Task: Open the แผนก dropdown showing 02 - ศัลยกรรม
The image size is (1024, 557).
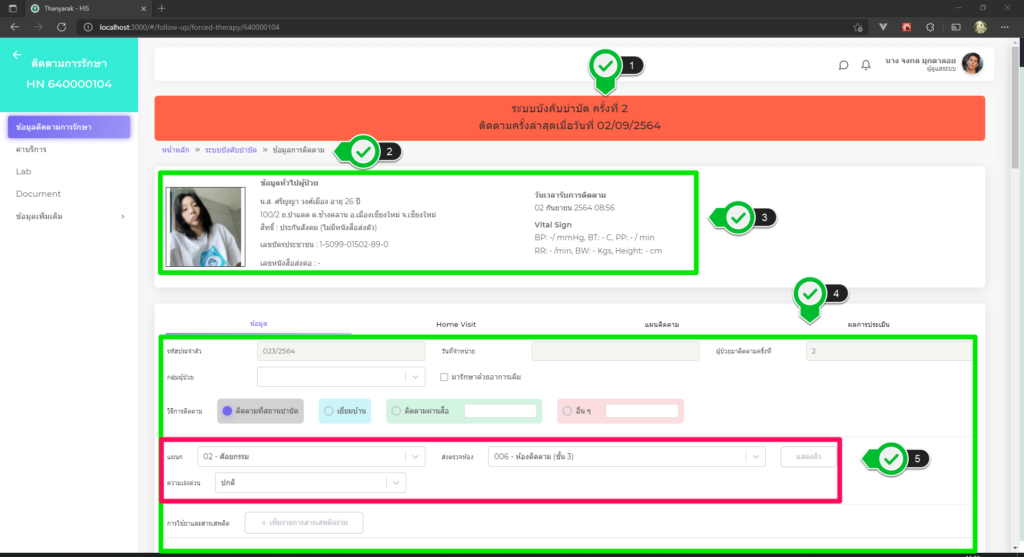Action: pyautogui.click(x=310, y=457)
